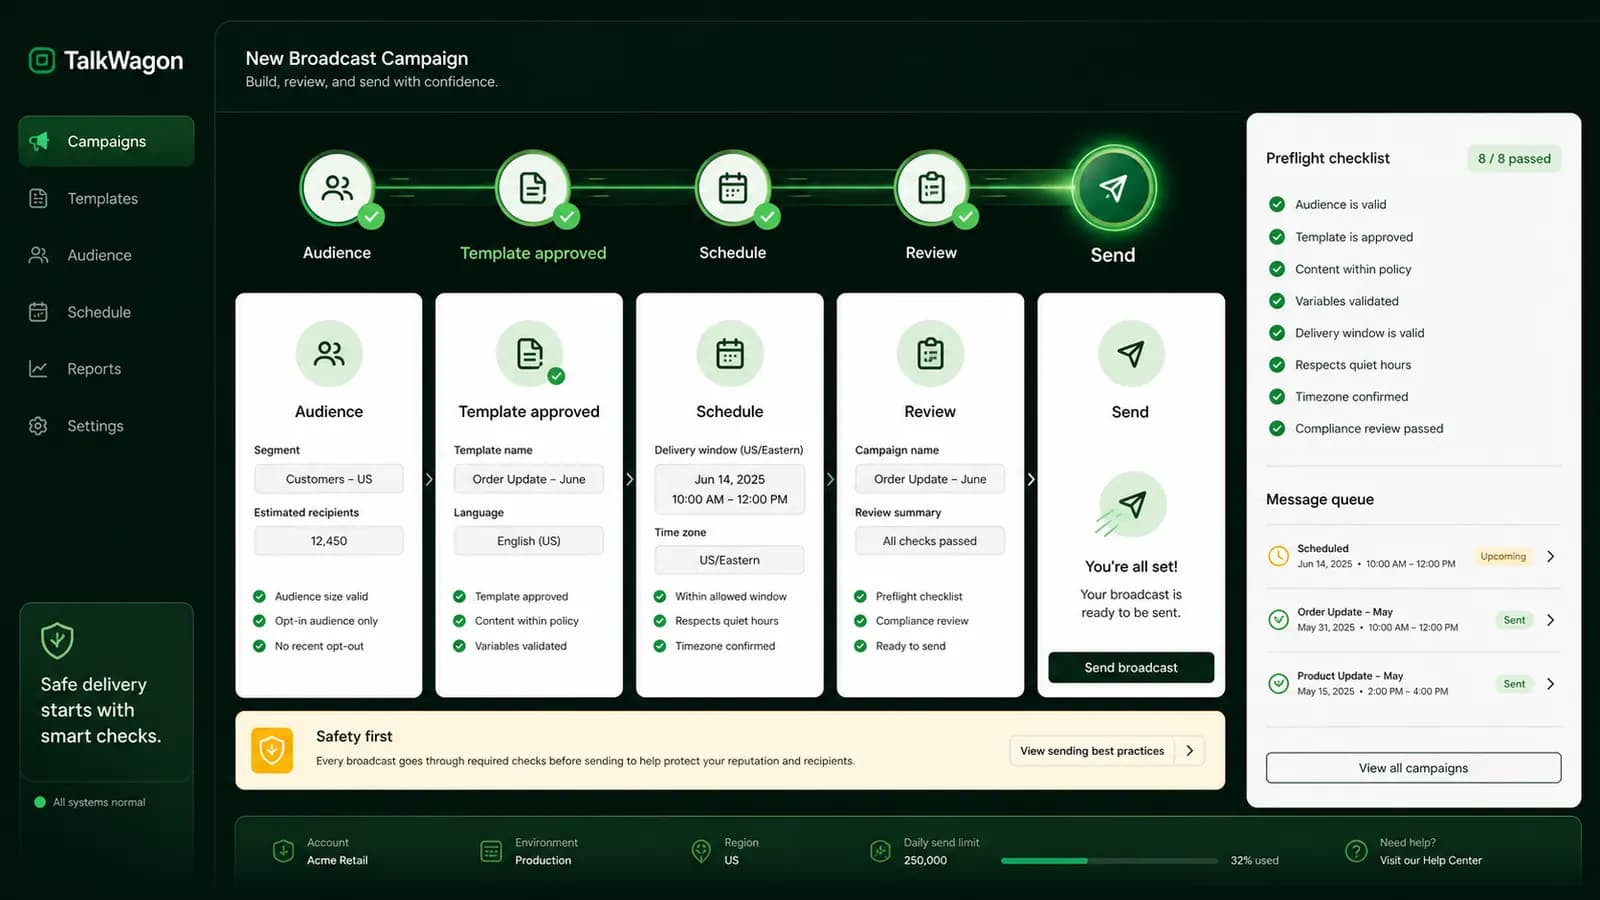Click the TalkWagon logo icon
The image size is (1600, 900).
pos(41,61)
